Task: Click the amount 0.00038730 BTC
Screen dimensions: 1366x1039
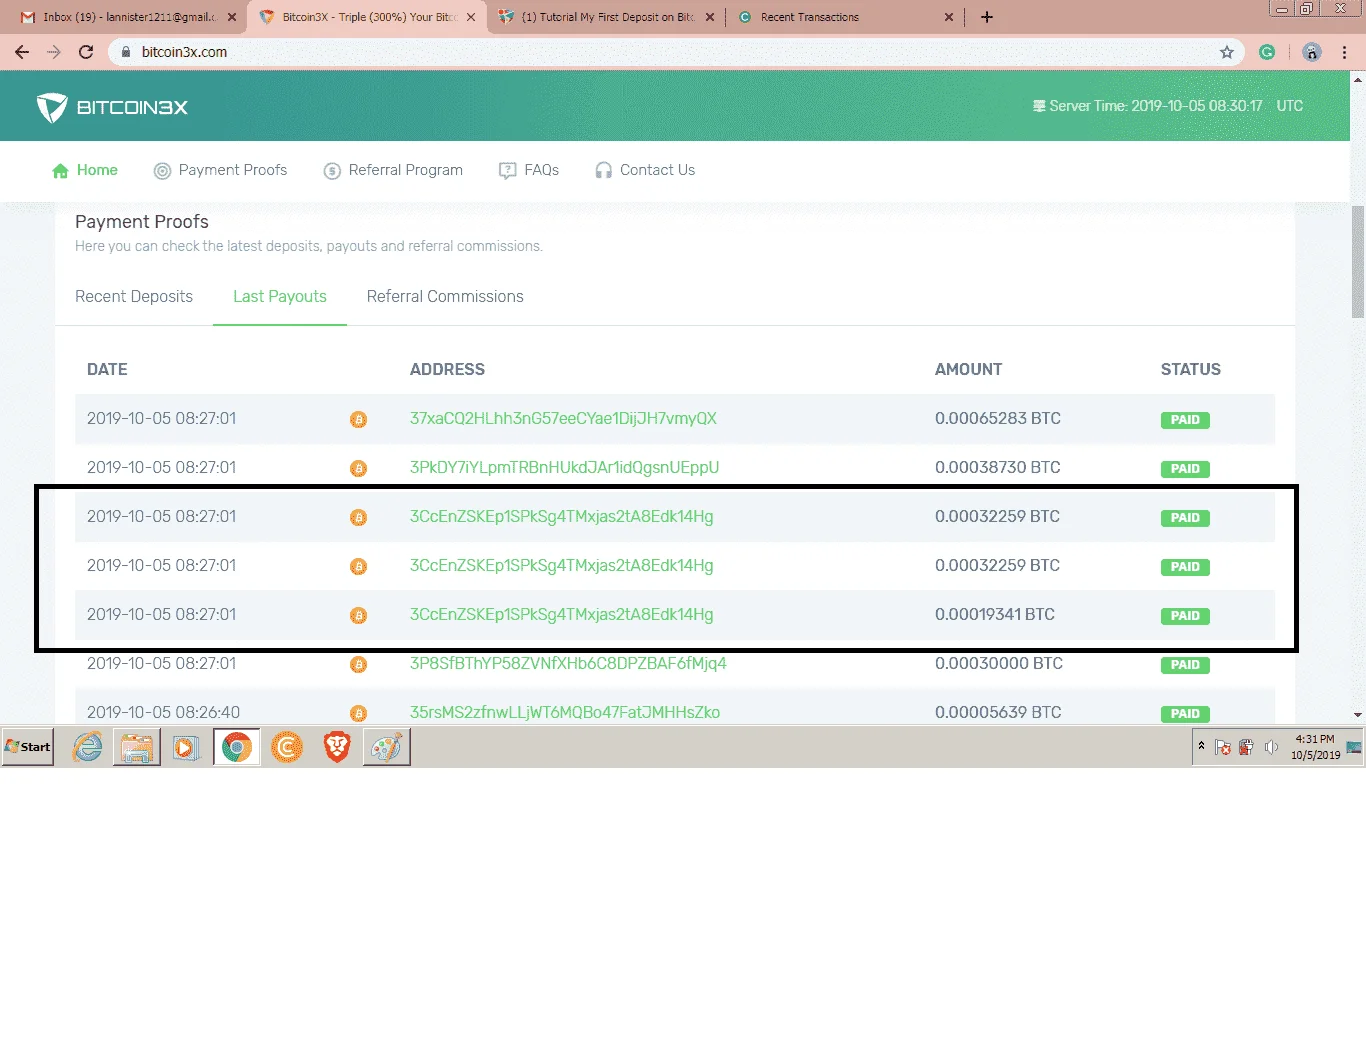Action: [x=998, y=467]
